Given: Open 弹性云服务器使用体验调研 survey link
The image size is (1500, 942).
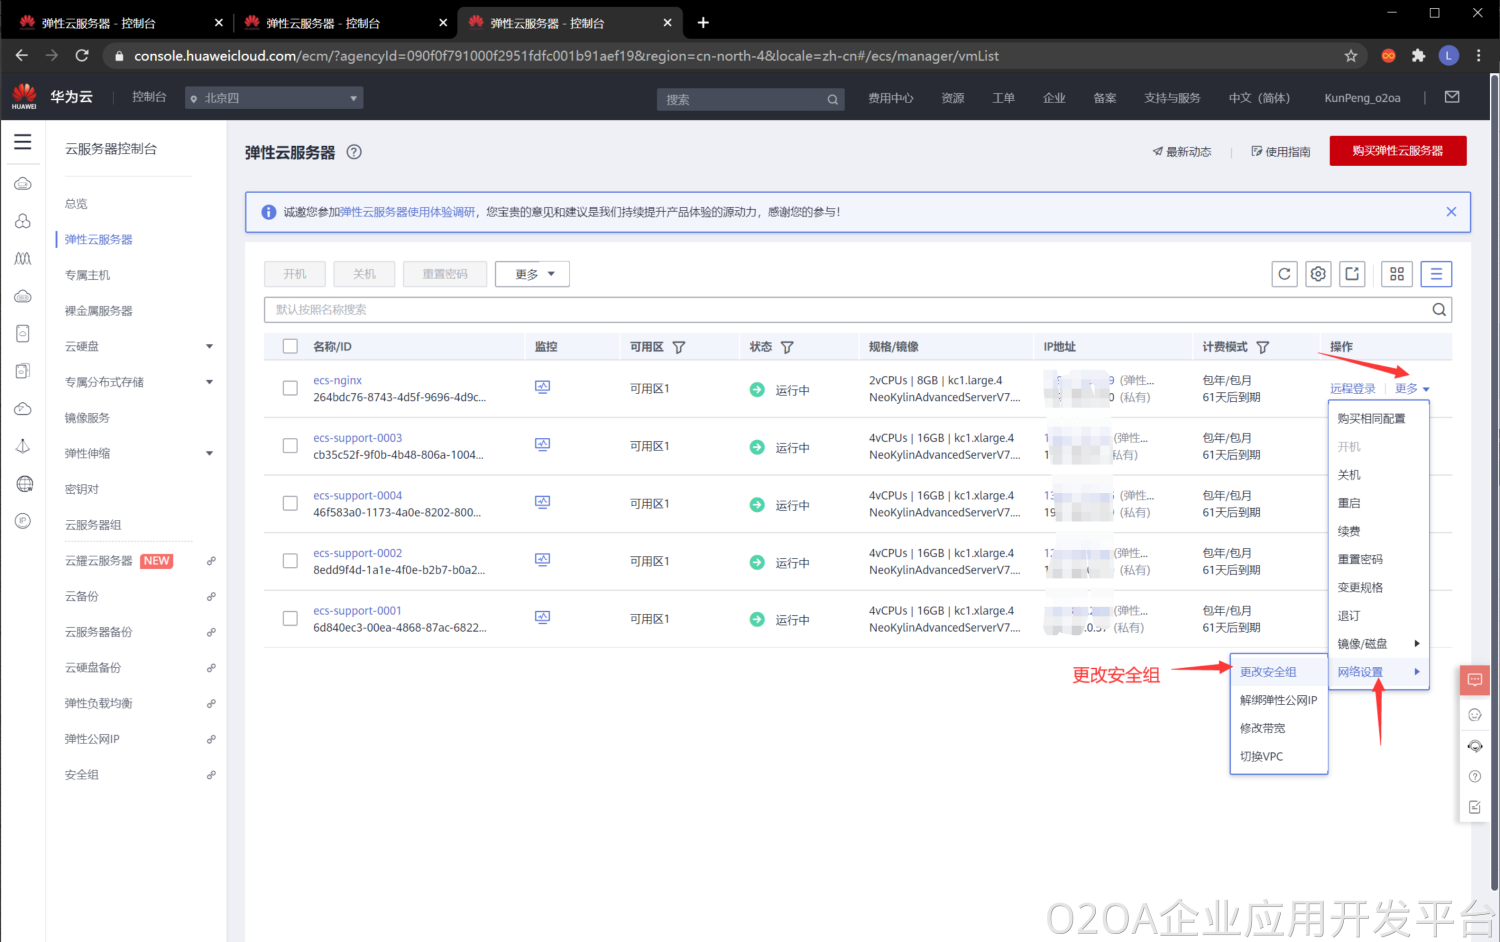Looking at the screenshot, I should pos(408,212).
